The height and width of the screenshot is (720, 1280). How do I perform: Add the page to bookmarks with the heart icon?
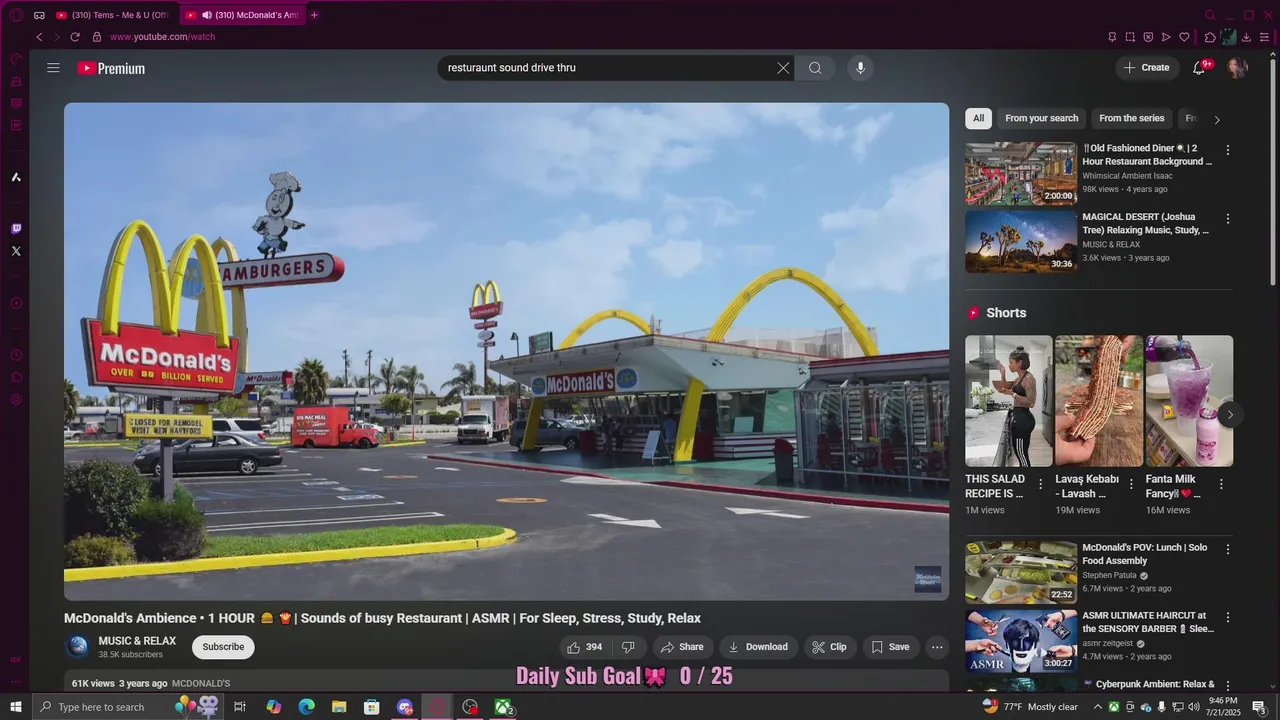[x=1184, y=37]
